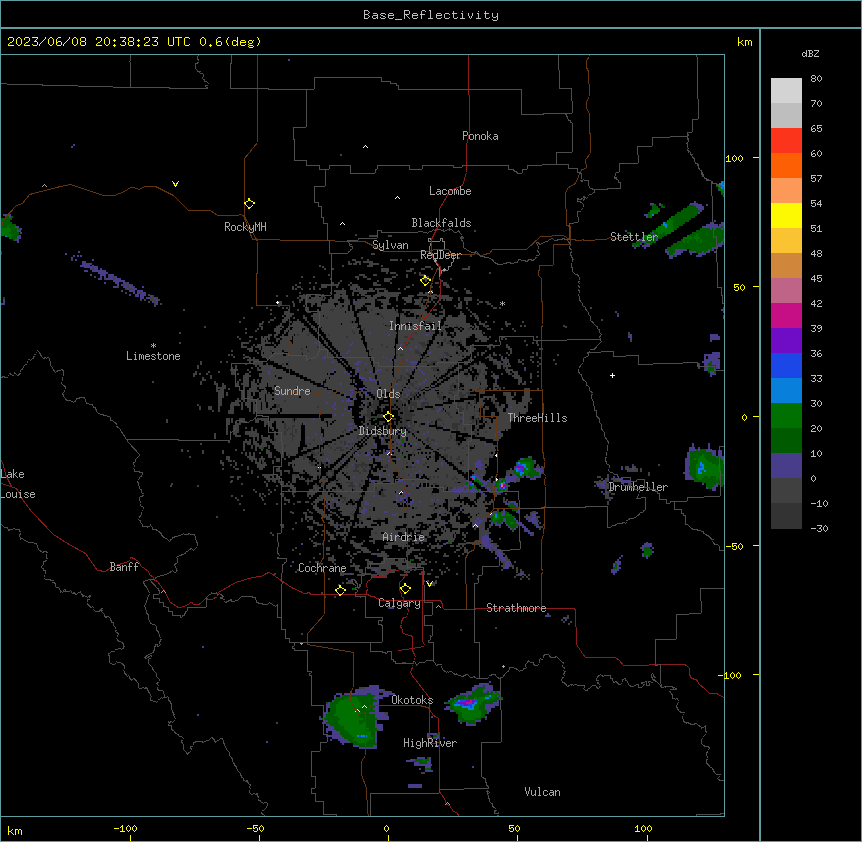Screen dimensions: 862x842
Task: Click the RockyMH label
Action: [x=245, y=227]
